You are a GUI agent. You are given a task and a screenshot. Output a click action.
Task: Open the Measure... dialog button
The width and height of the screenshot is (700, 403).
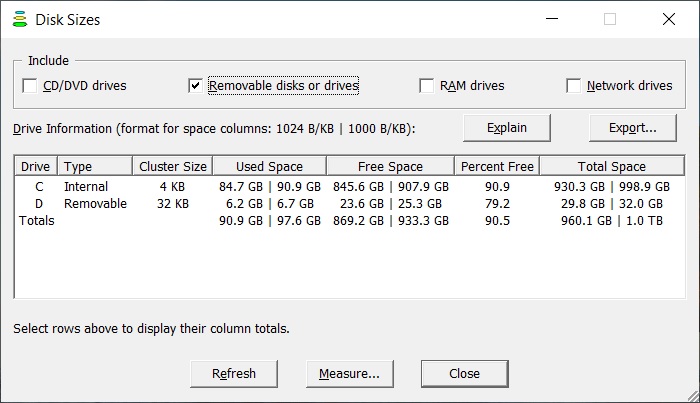coord(350,374)
